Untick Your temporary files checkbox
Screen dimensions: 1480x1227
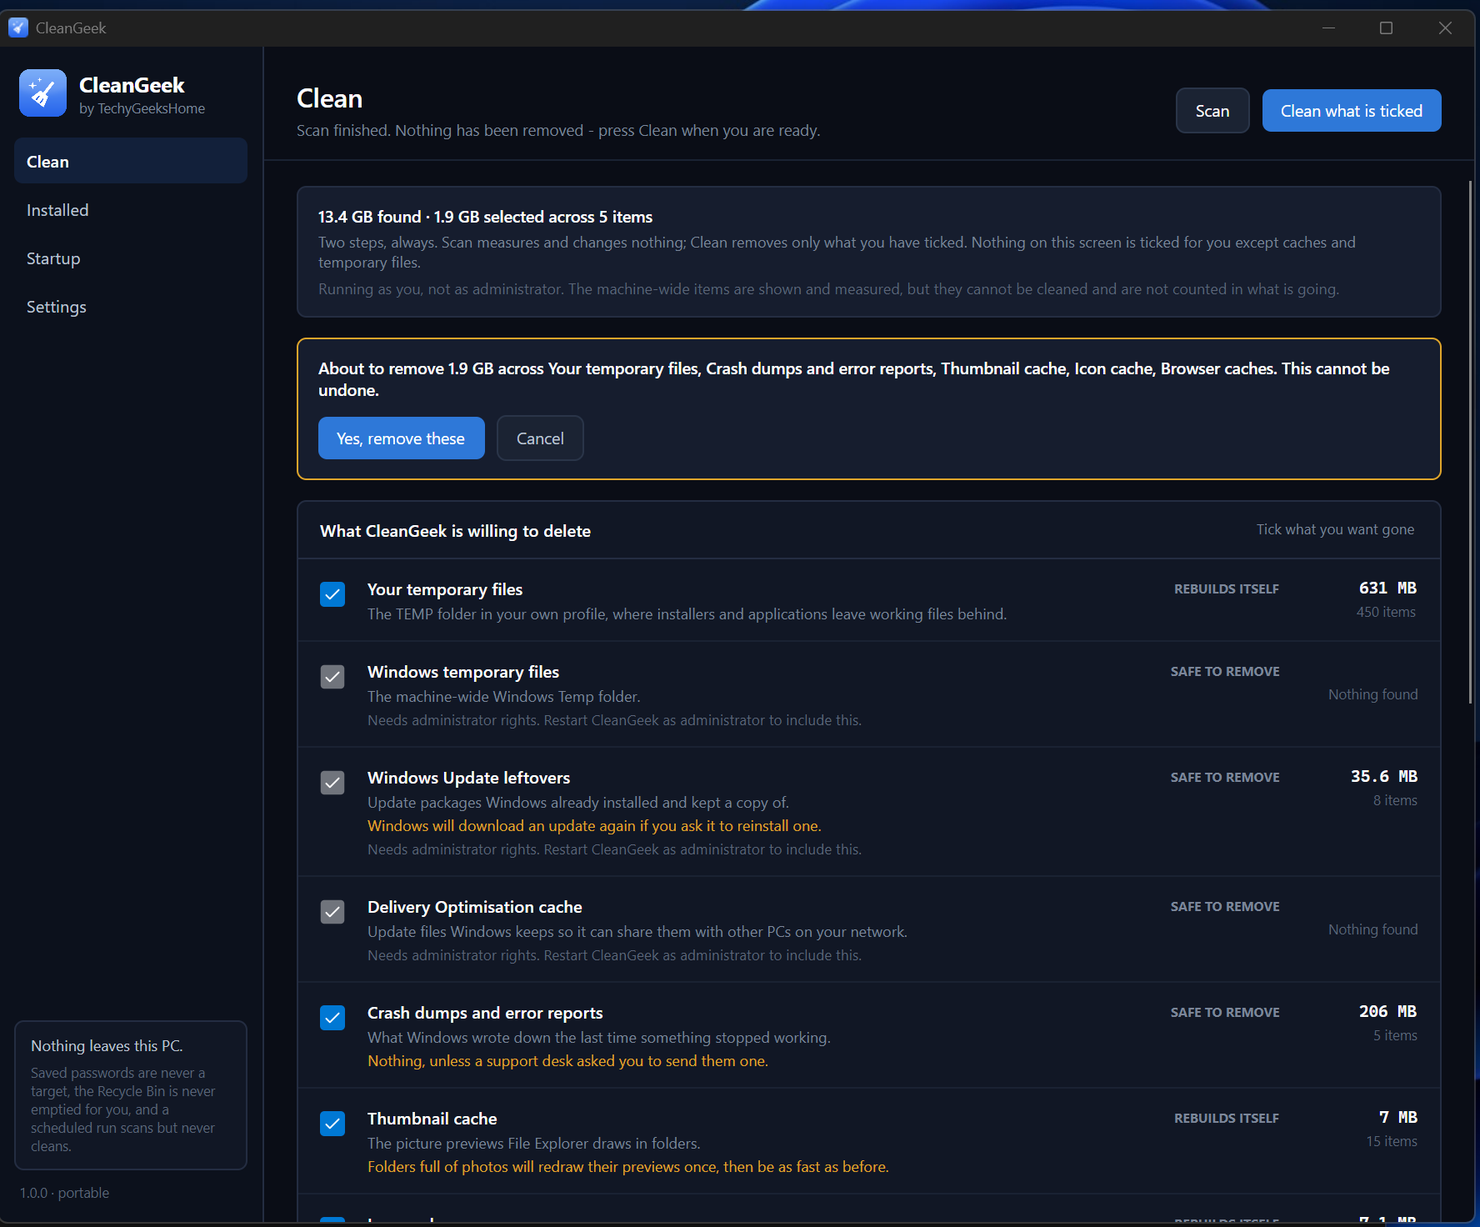point(333,594)
